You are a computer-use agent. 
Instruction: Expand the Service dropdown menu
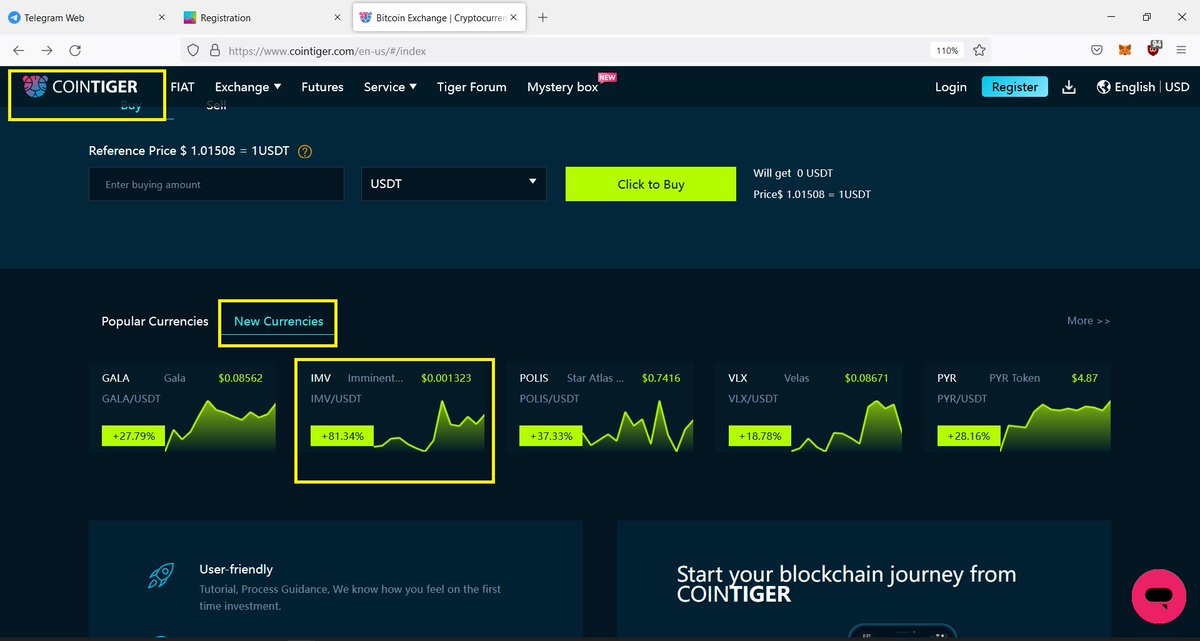[390, 87]
